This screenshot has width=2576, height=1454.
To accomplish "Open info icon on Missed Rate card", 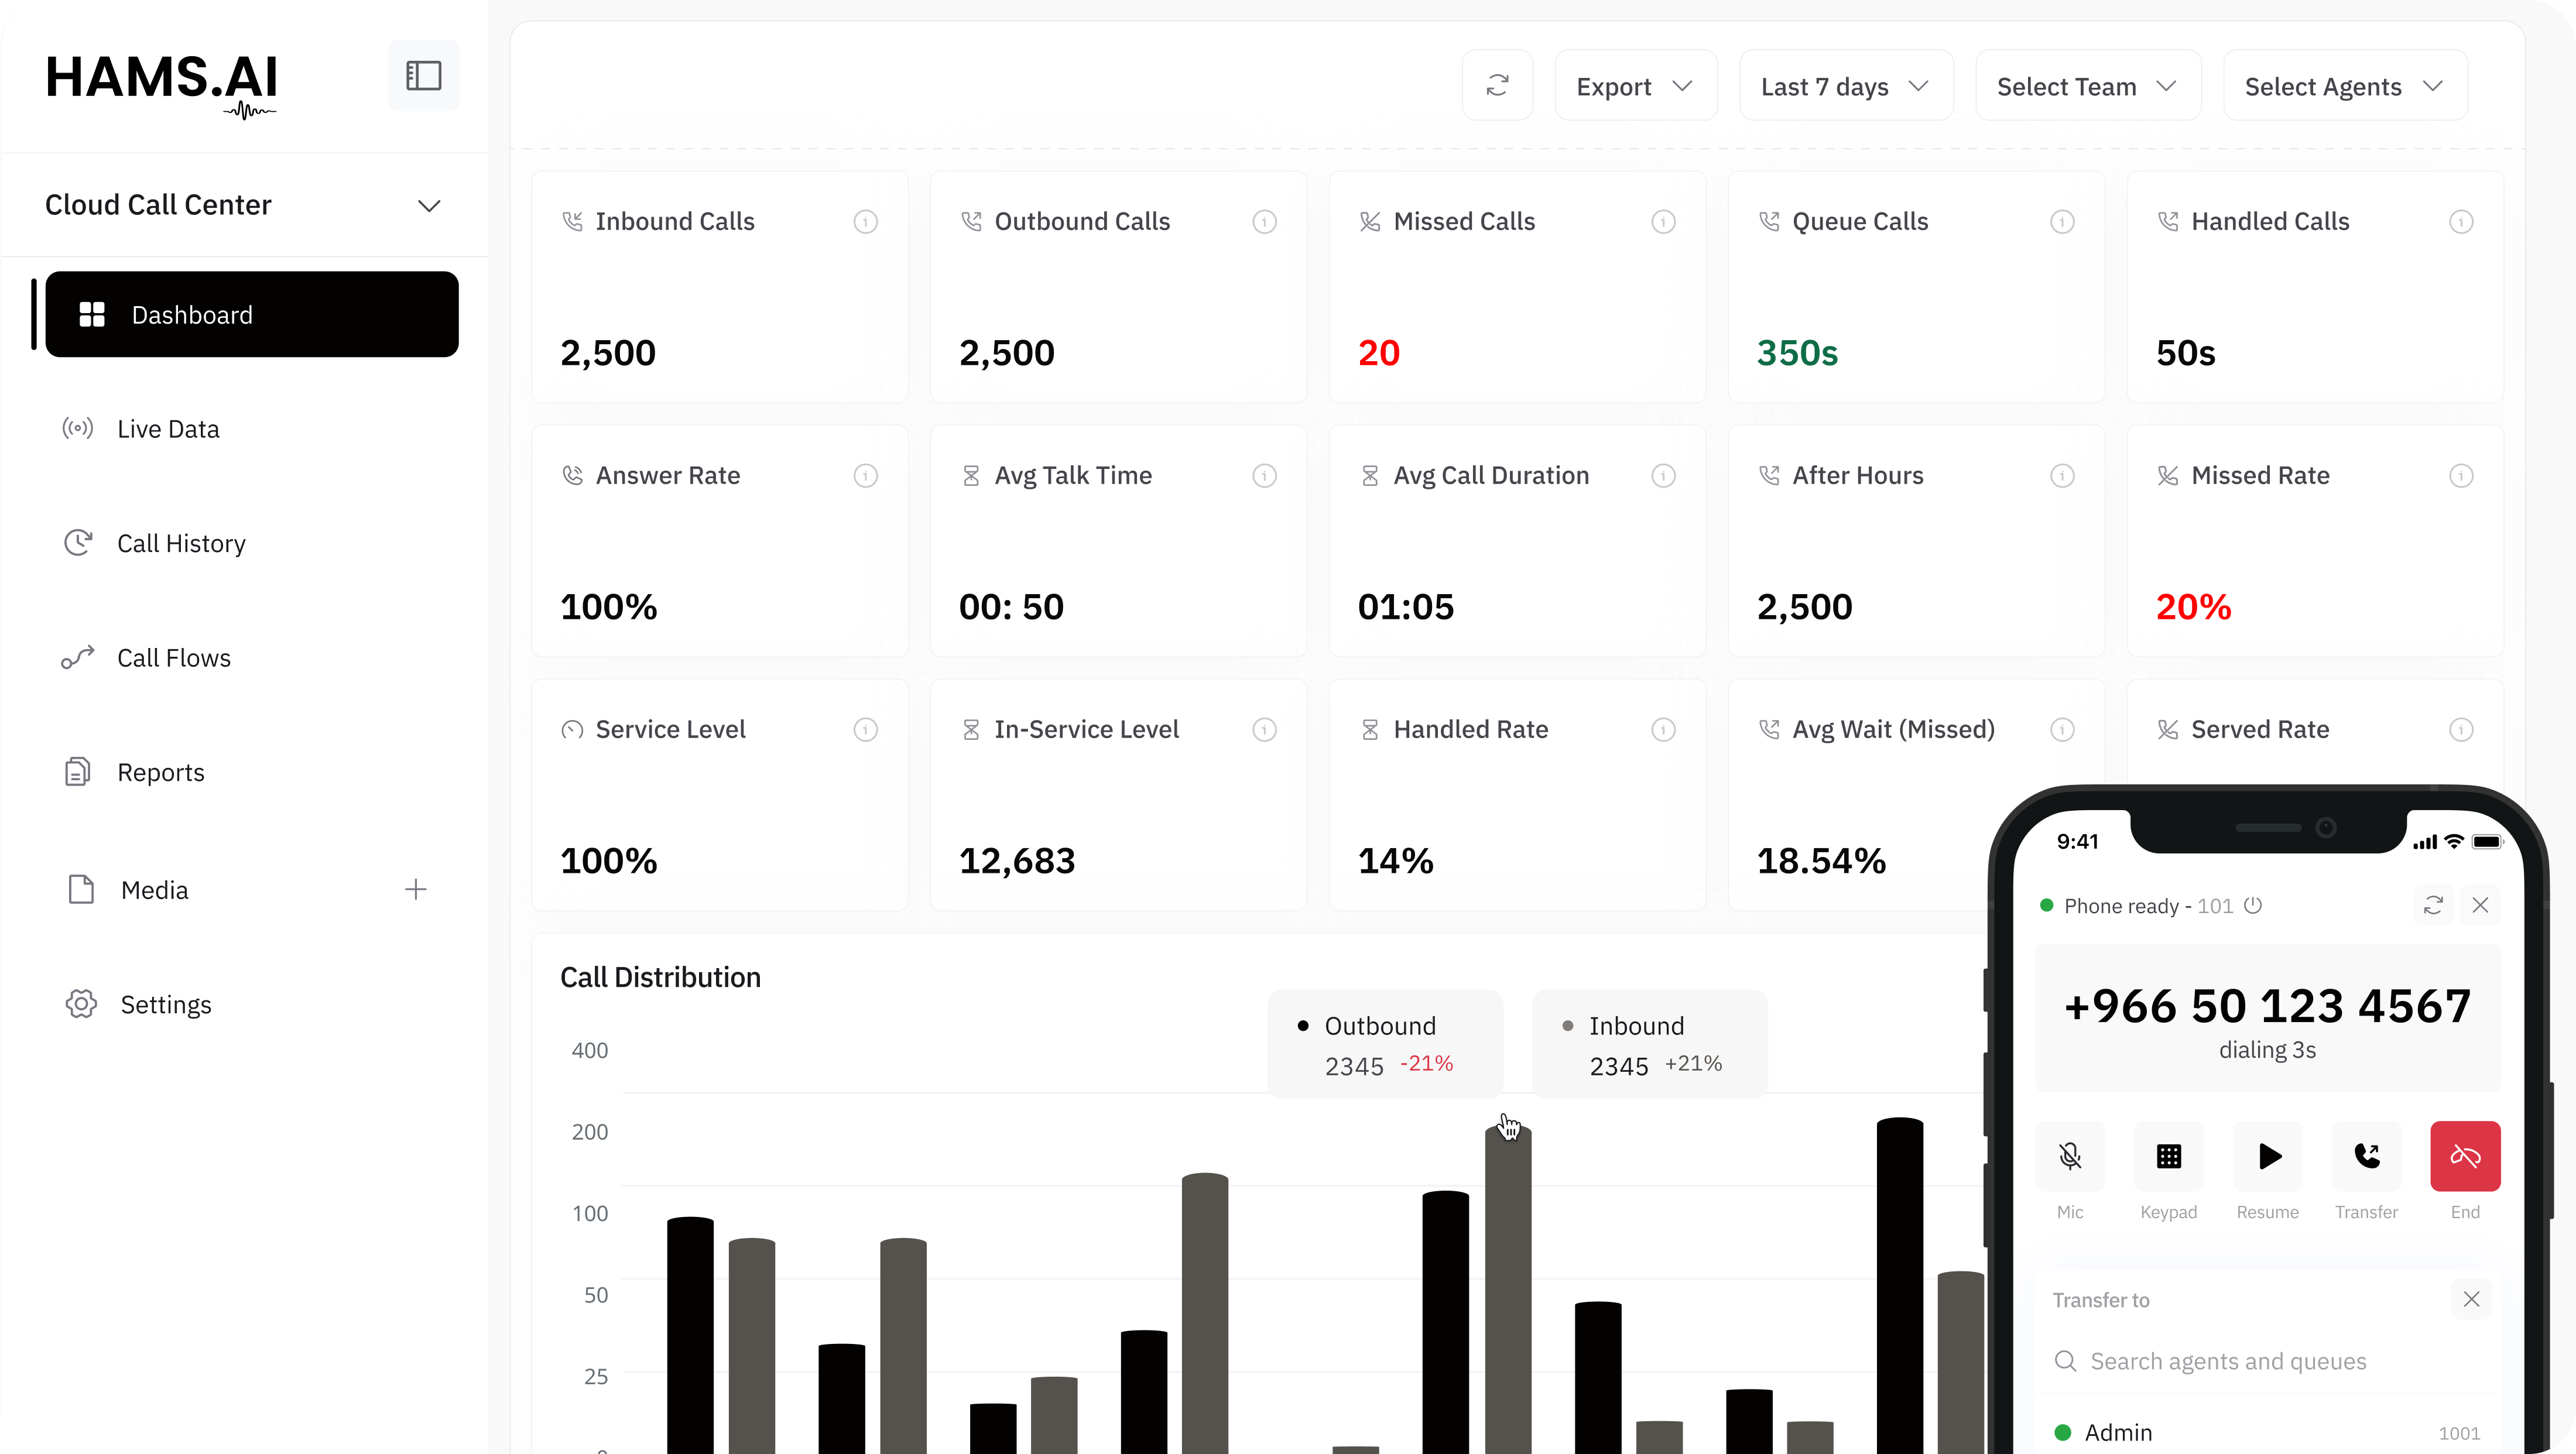I will tap(2461, 476).
